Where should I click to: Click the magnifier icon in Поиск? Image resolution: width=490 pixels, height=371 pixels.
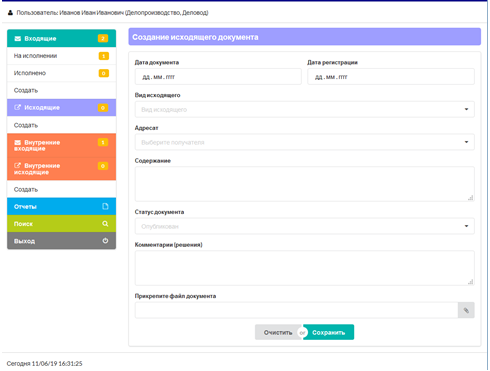coord(105,224)
